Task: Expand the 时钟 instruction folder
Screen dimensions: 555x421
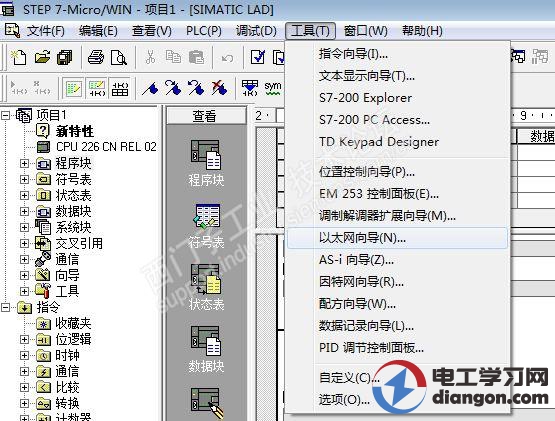Action: pyautogui.click(x=24, y=355)
